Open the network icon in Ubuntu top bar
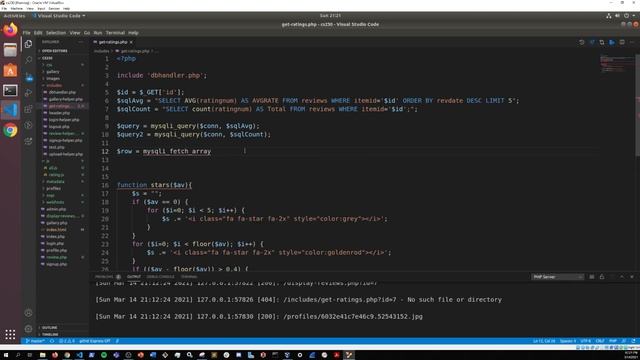This screenshot has height=360, width=640. pyautogui.click(x=609, y=16)
